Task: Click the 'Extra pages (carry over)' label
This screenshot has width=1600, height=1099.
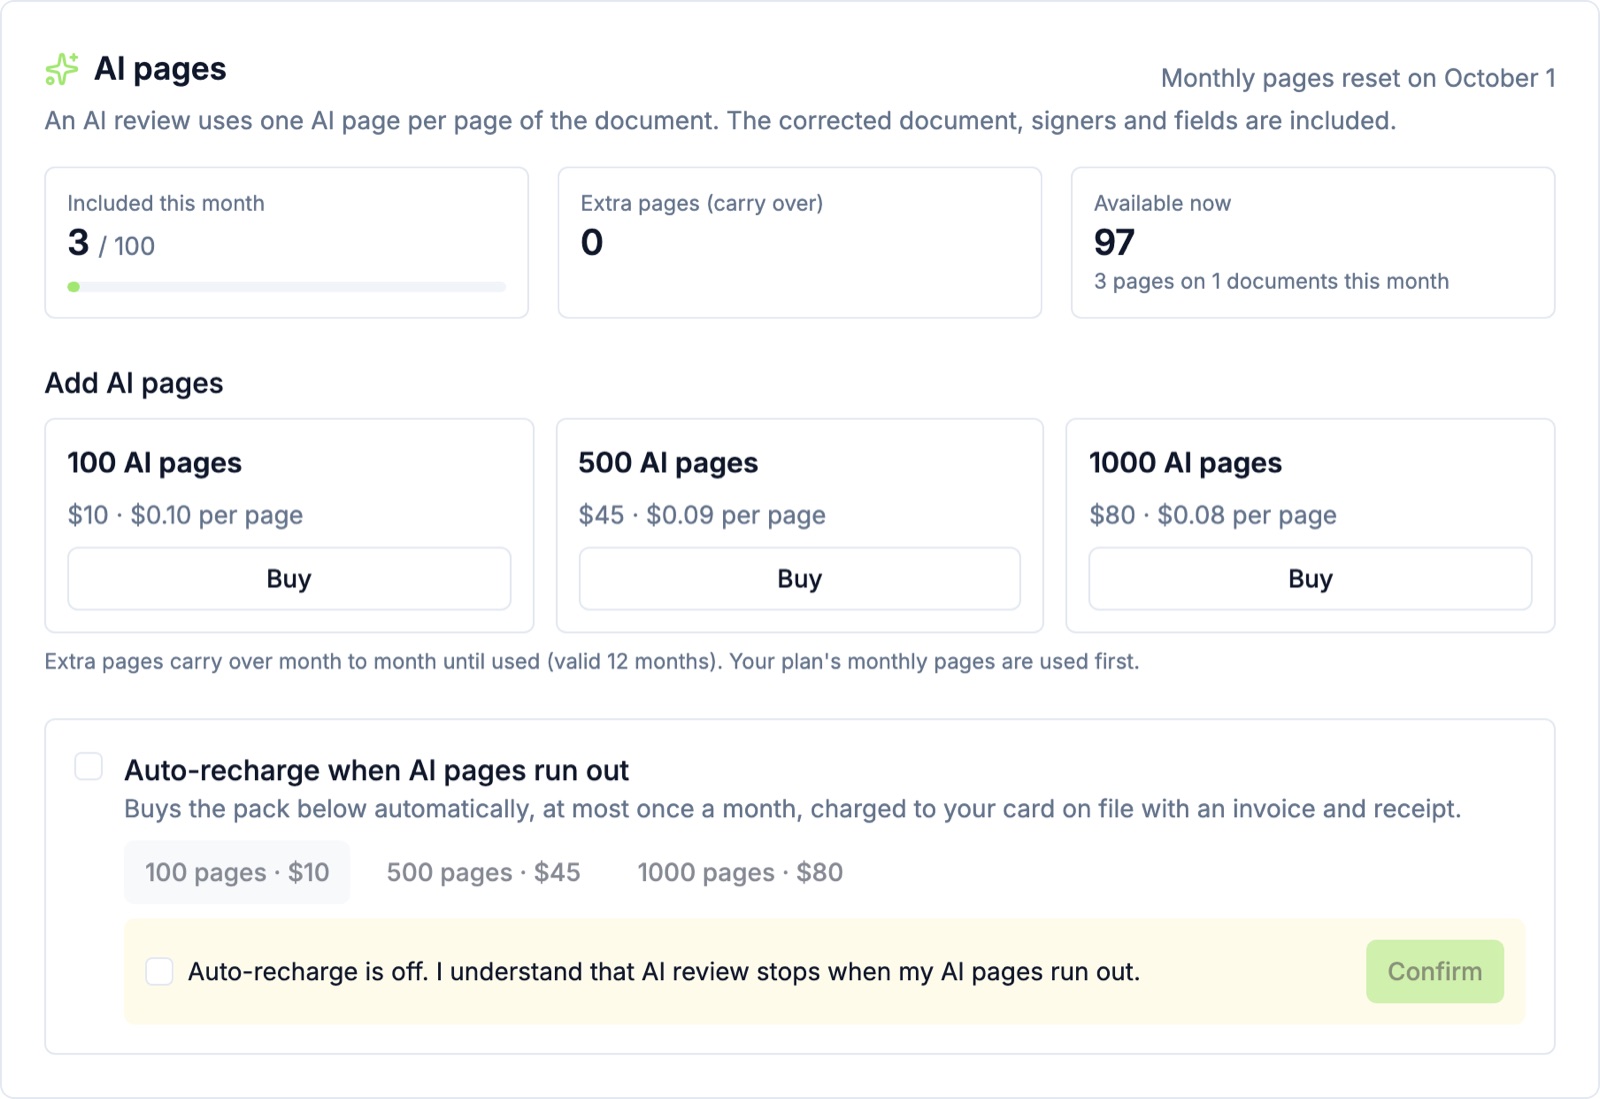Action: click(702, 203)
